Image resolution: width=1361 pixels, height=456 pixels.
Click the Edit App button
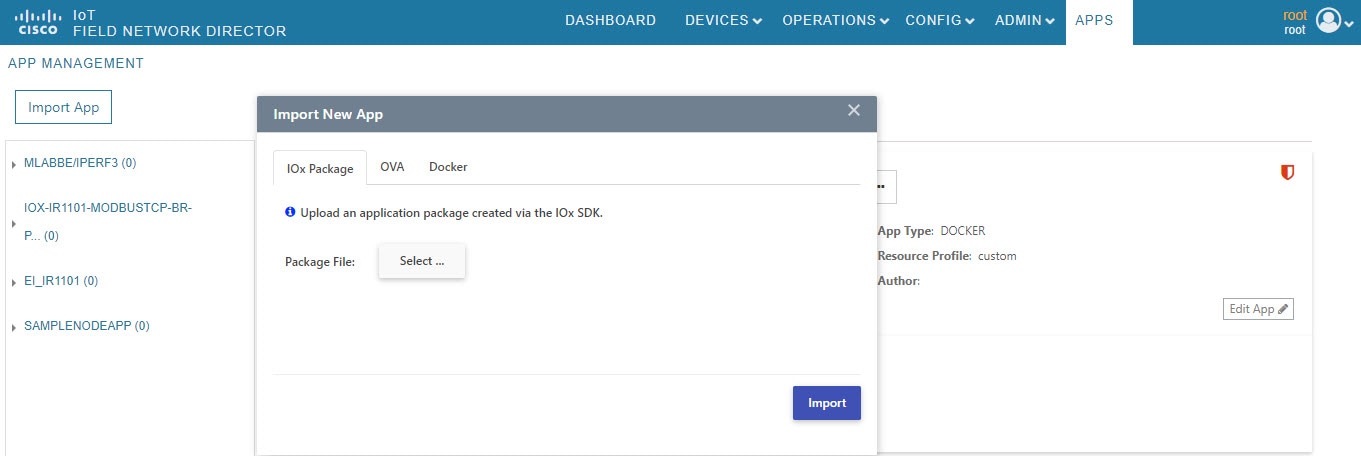(1258, 309)
